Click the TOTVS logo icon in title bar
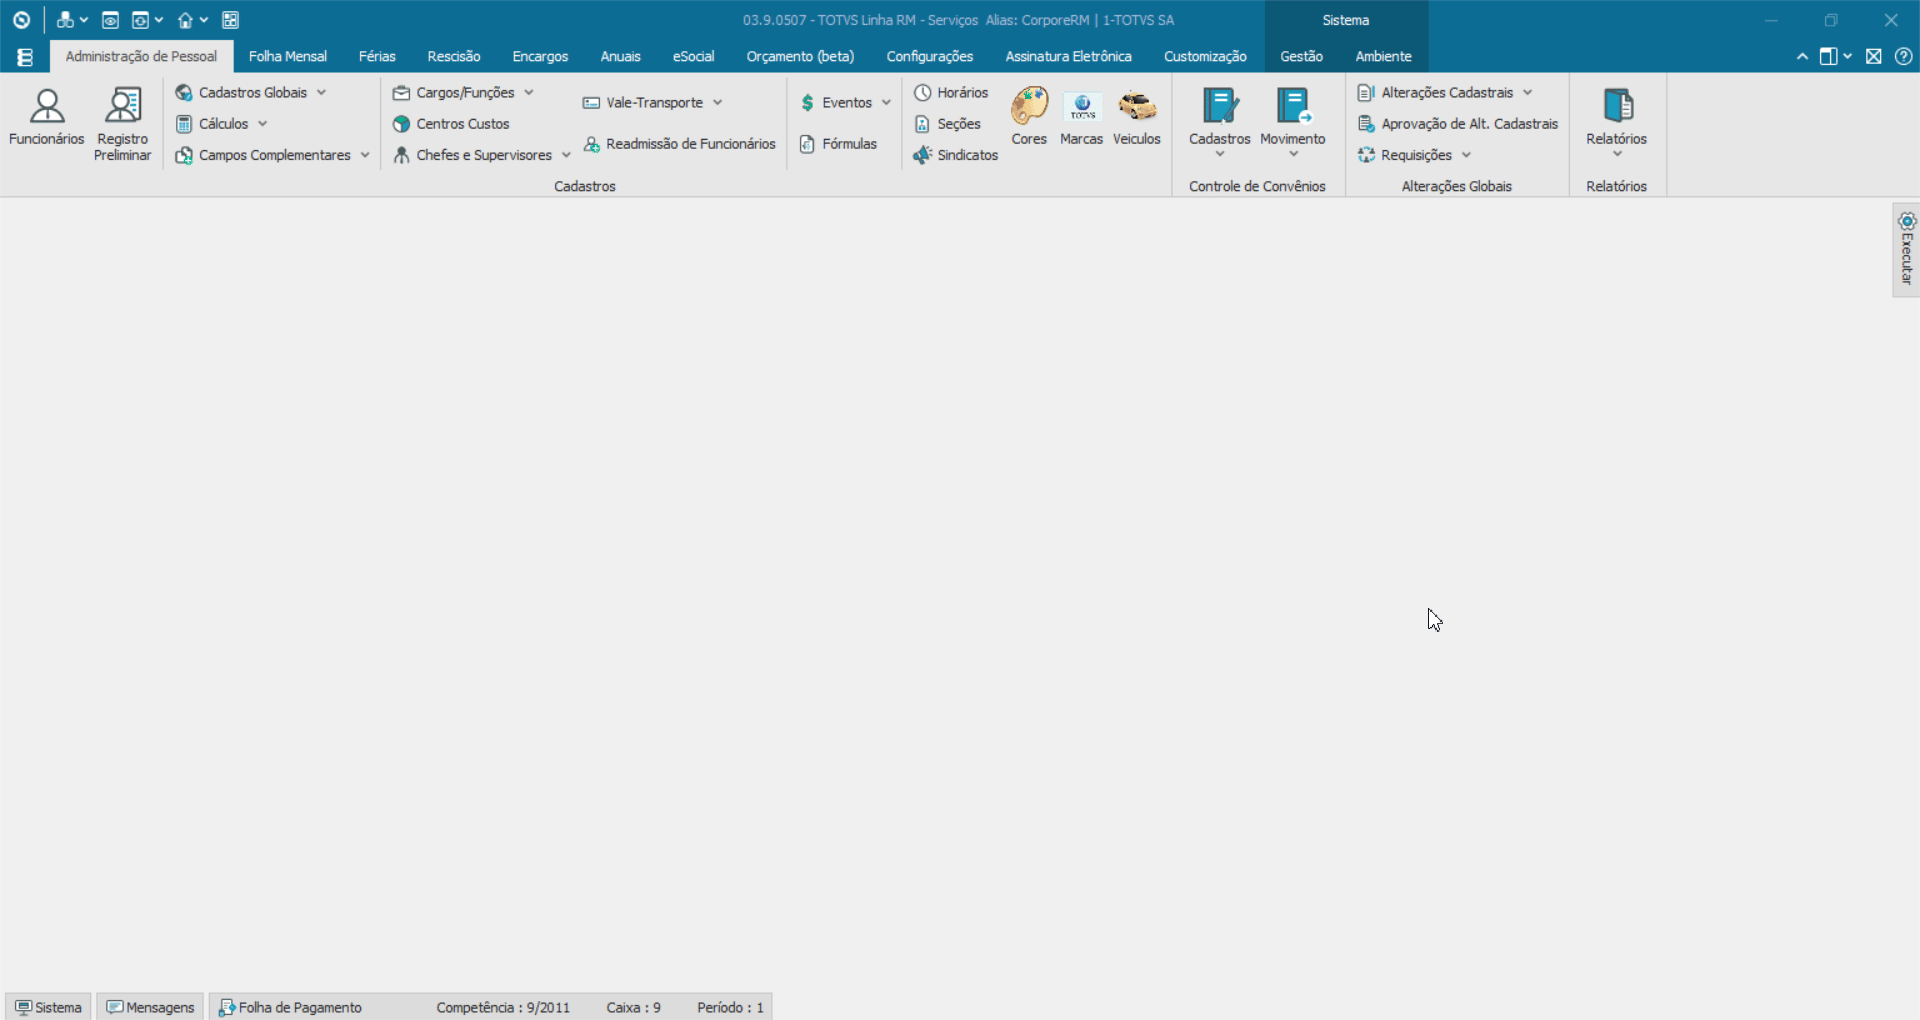1920x1020 pixels. [21, 20]
